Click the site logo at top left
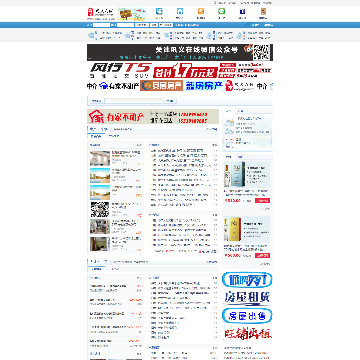The width and height of the screenshot is (360, 360). (101, 13)
